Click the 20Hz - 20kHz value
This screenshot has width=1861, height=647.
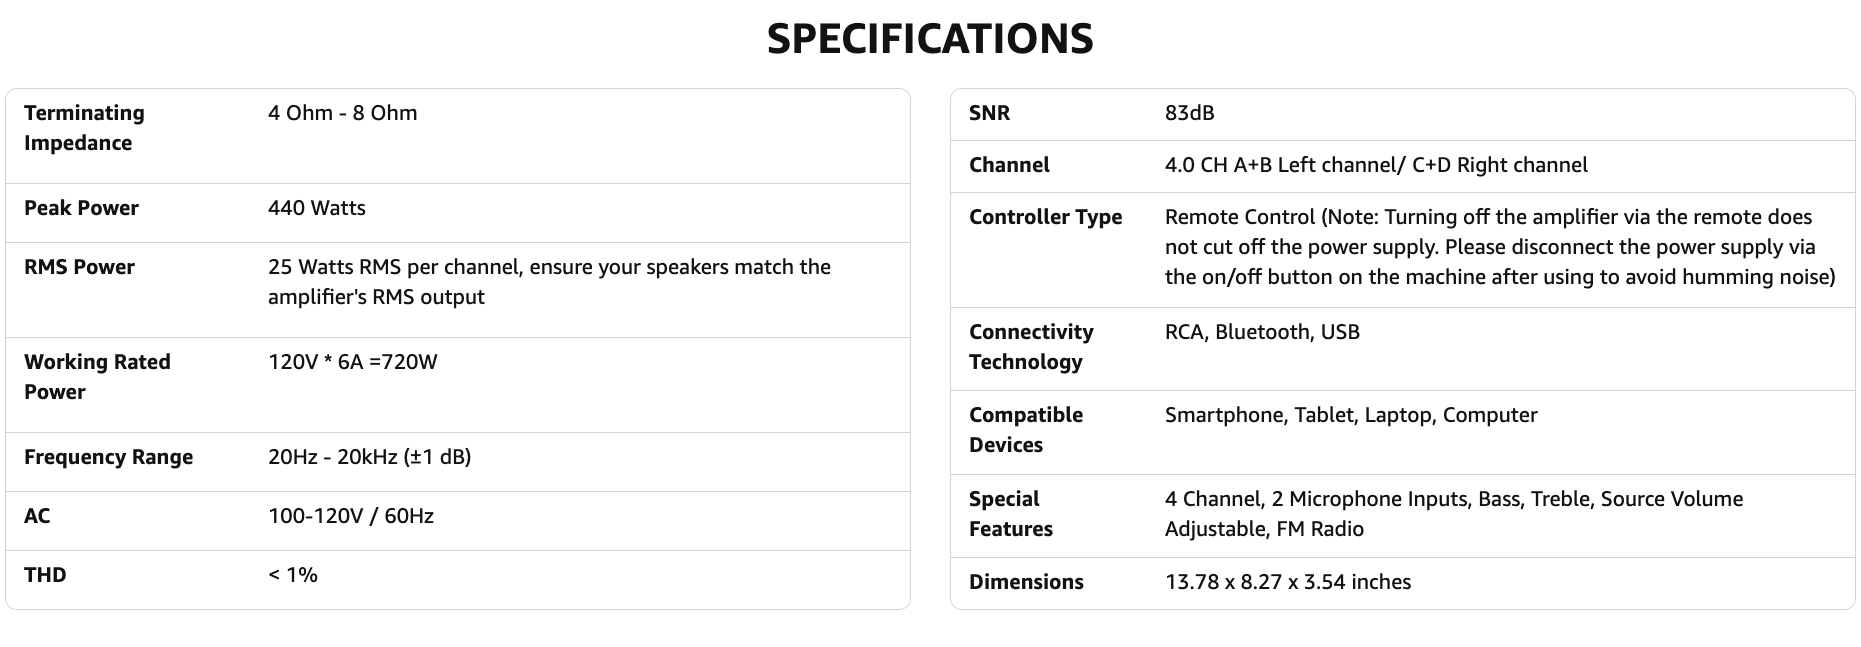point(369,457)
